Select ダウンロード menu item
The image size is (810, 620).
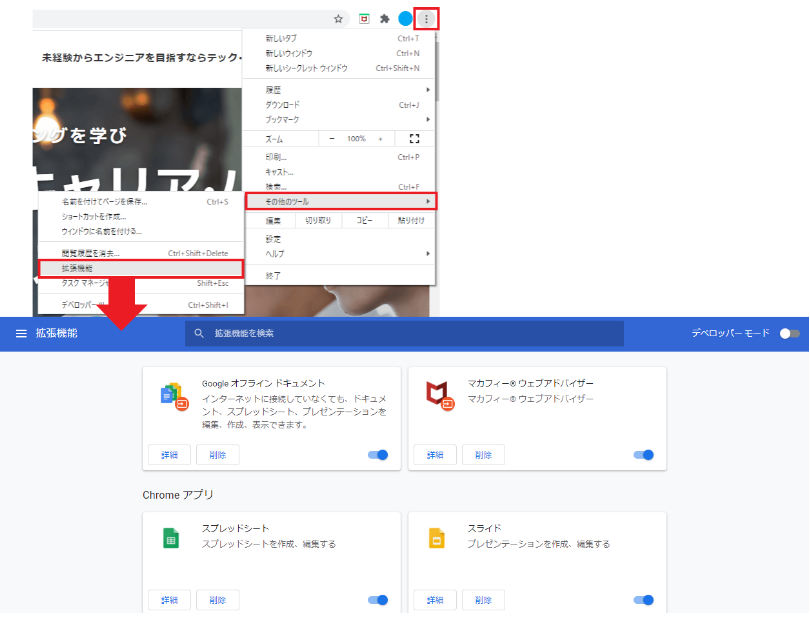[339, 105]
